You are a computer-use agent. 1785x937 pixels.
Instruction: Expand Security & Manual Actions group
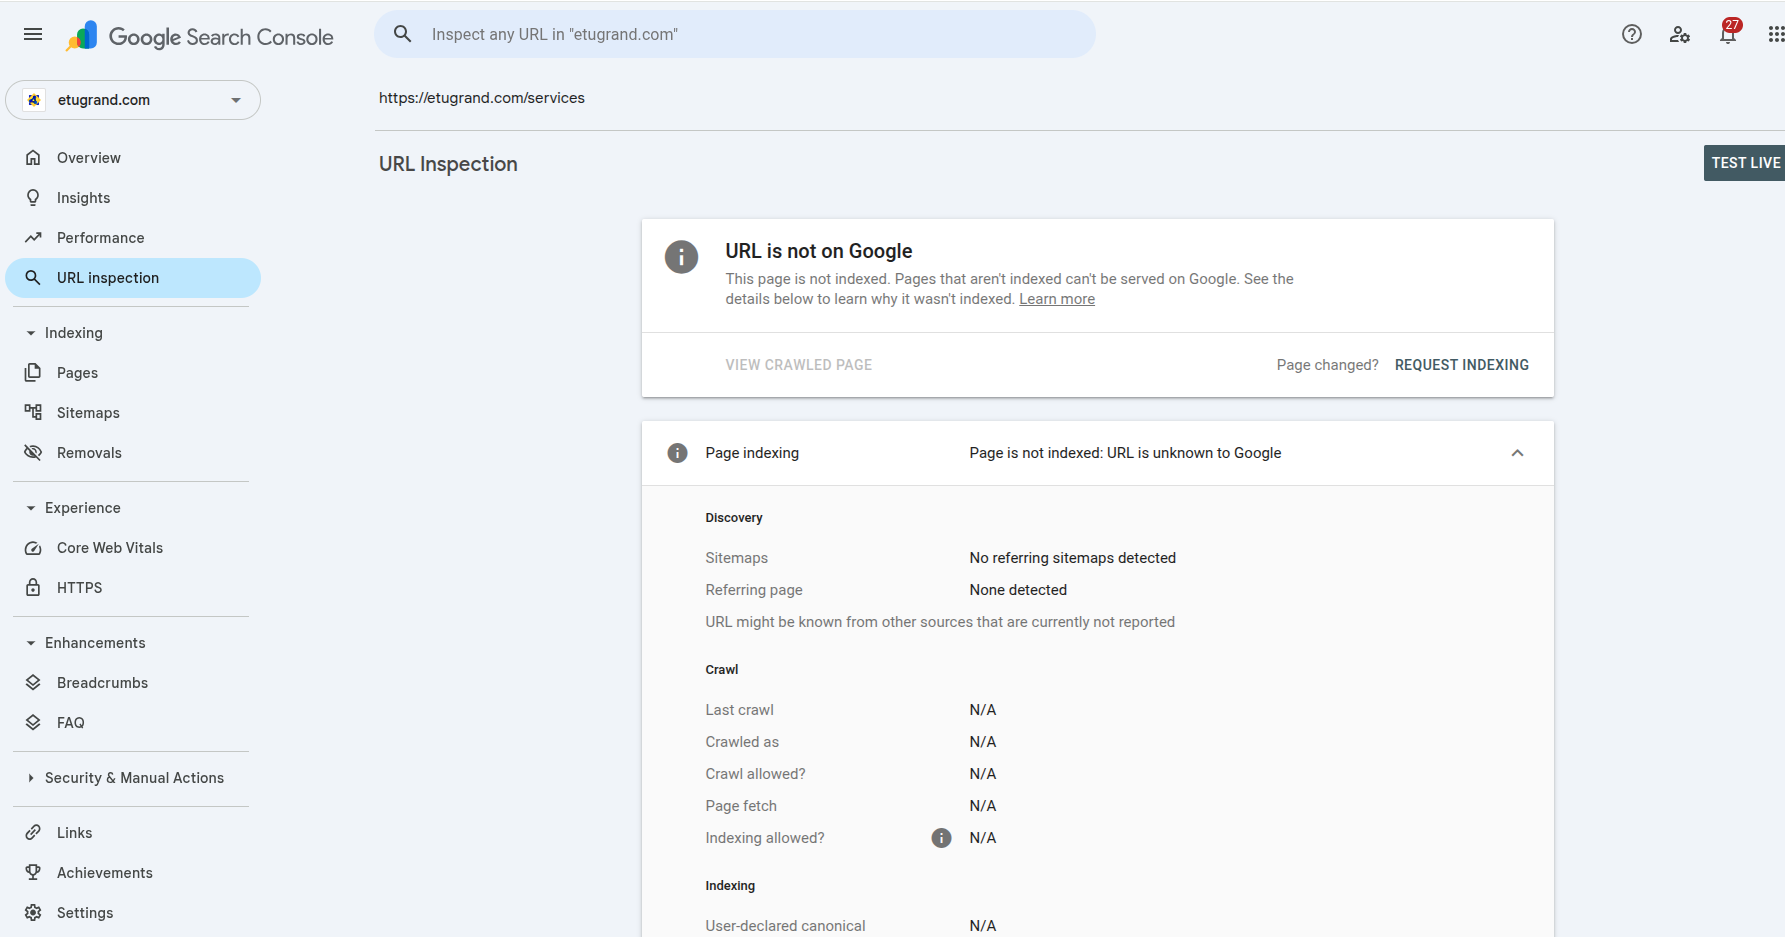pyautogui.click(x=31, y=778)
